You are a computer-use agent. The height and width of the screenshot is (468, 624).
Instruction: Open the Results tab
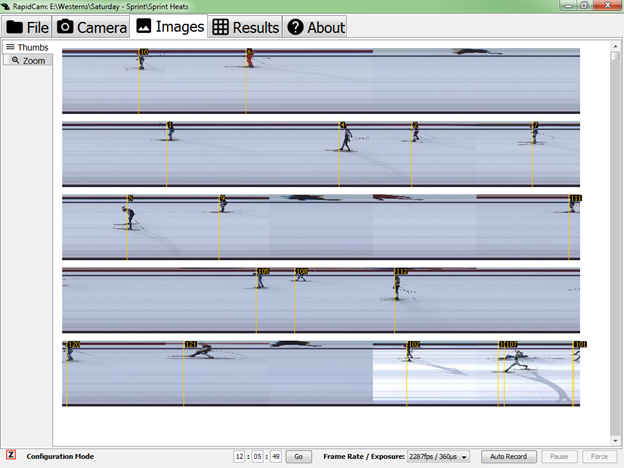[245, 27]
